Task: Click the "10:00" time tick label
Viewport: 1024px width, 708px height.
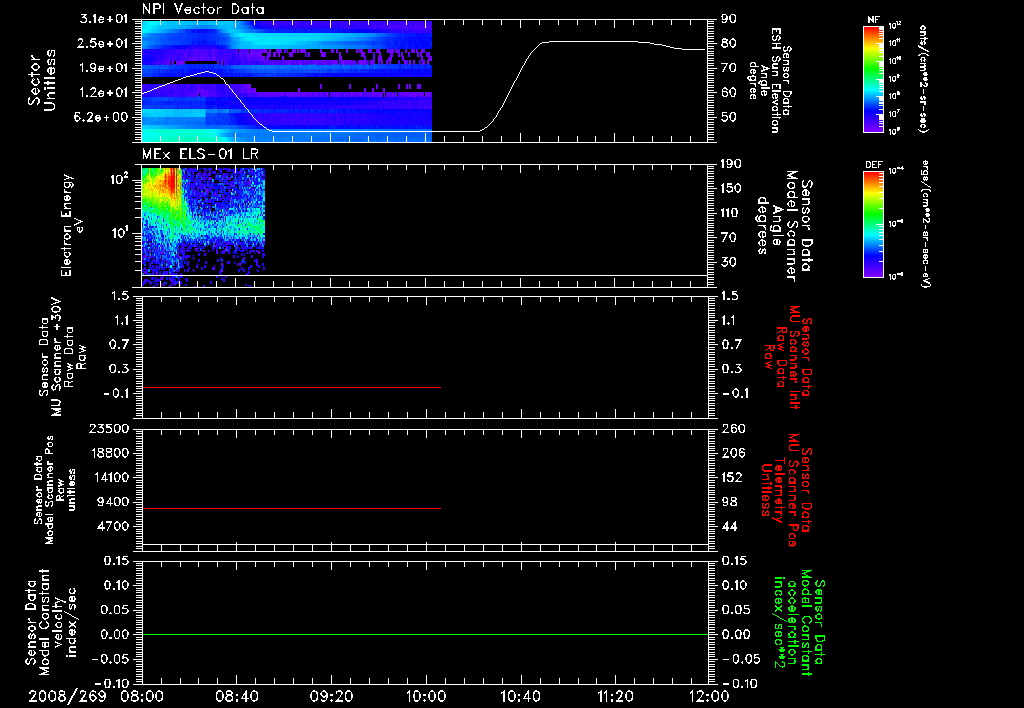Action: 426,696
